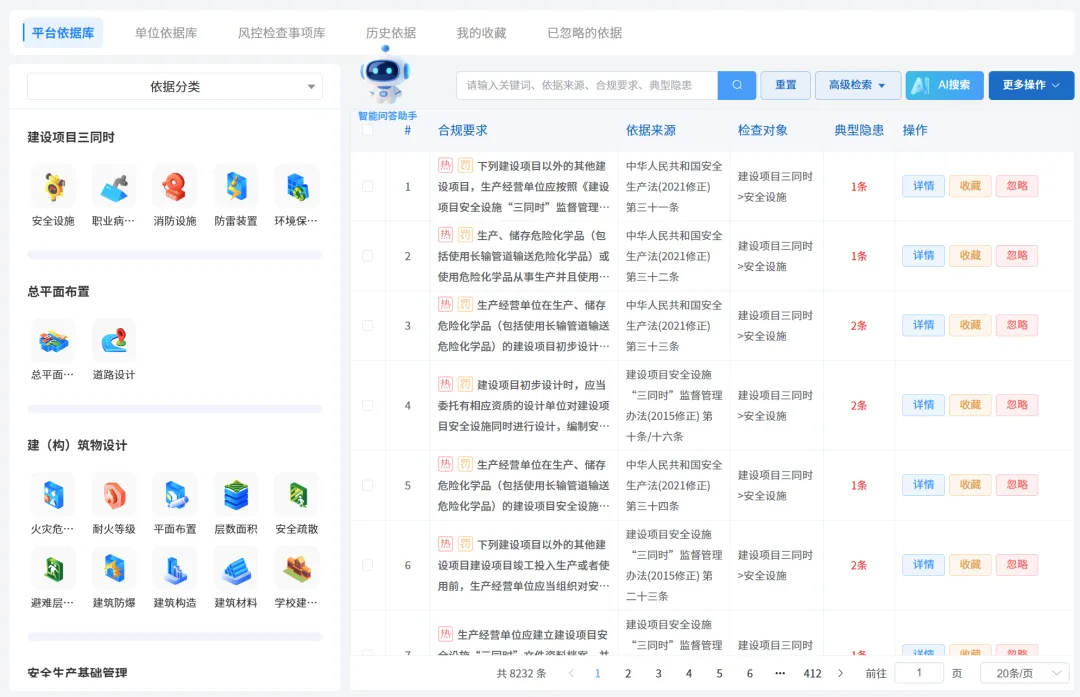Viewport: 1080px width, 697px height.
Task: Go to the next page arrow
Action: pos(840,673)
